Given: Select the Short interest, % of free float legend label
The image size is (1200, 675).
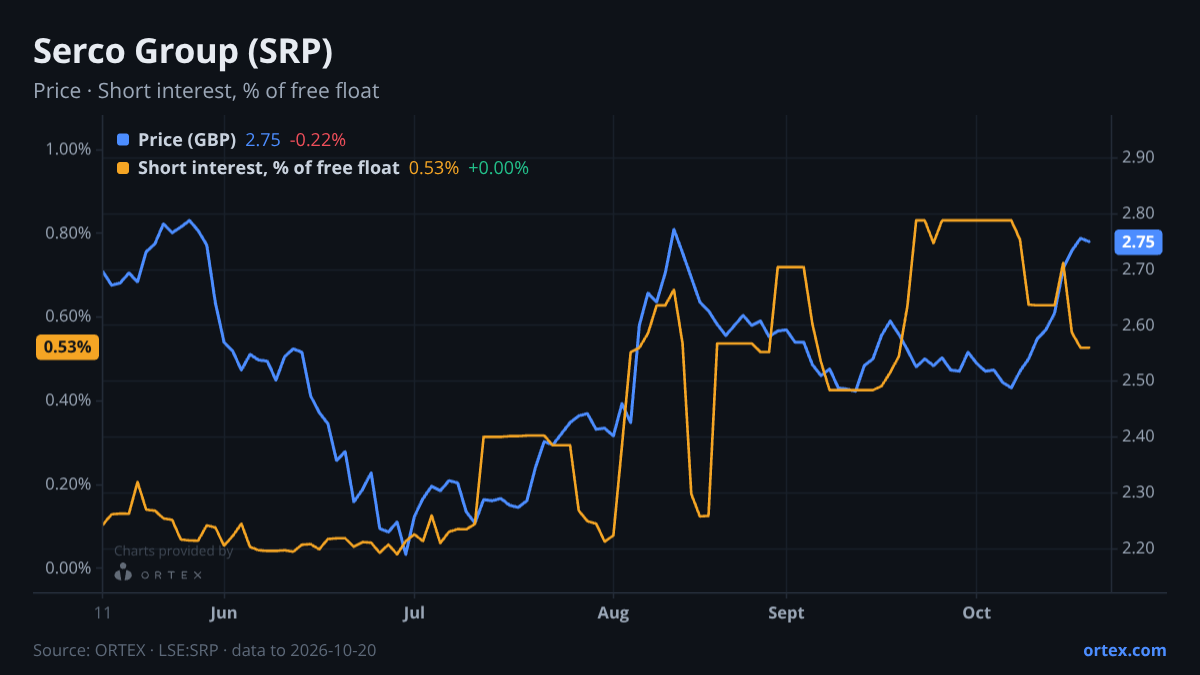Looking at the screenshot, I should pos(269,168).
